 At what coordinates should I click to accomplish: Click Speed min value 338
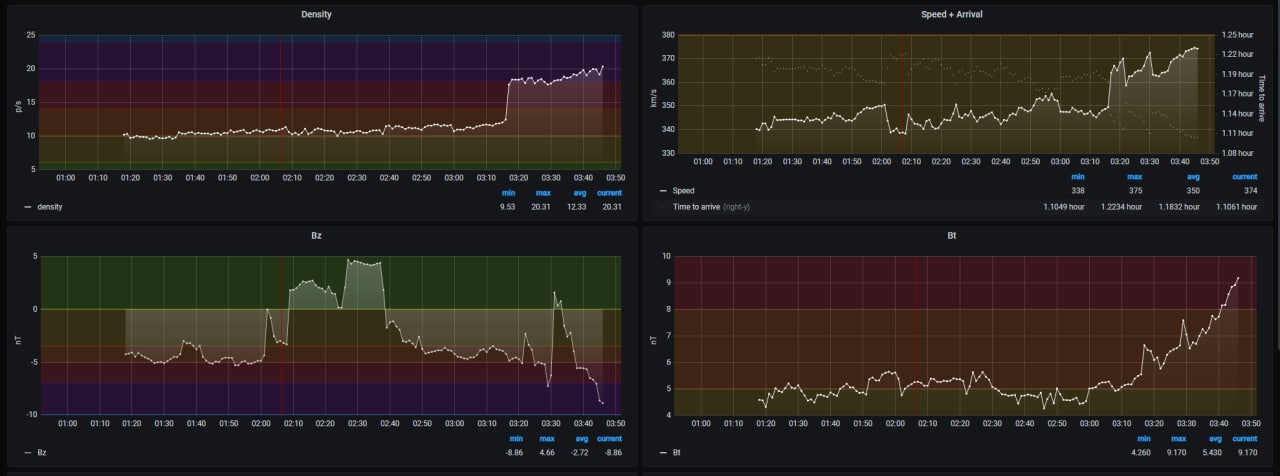point(1077,190)
